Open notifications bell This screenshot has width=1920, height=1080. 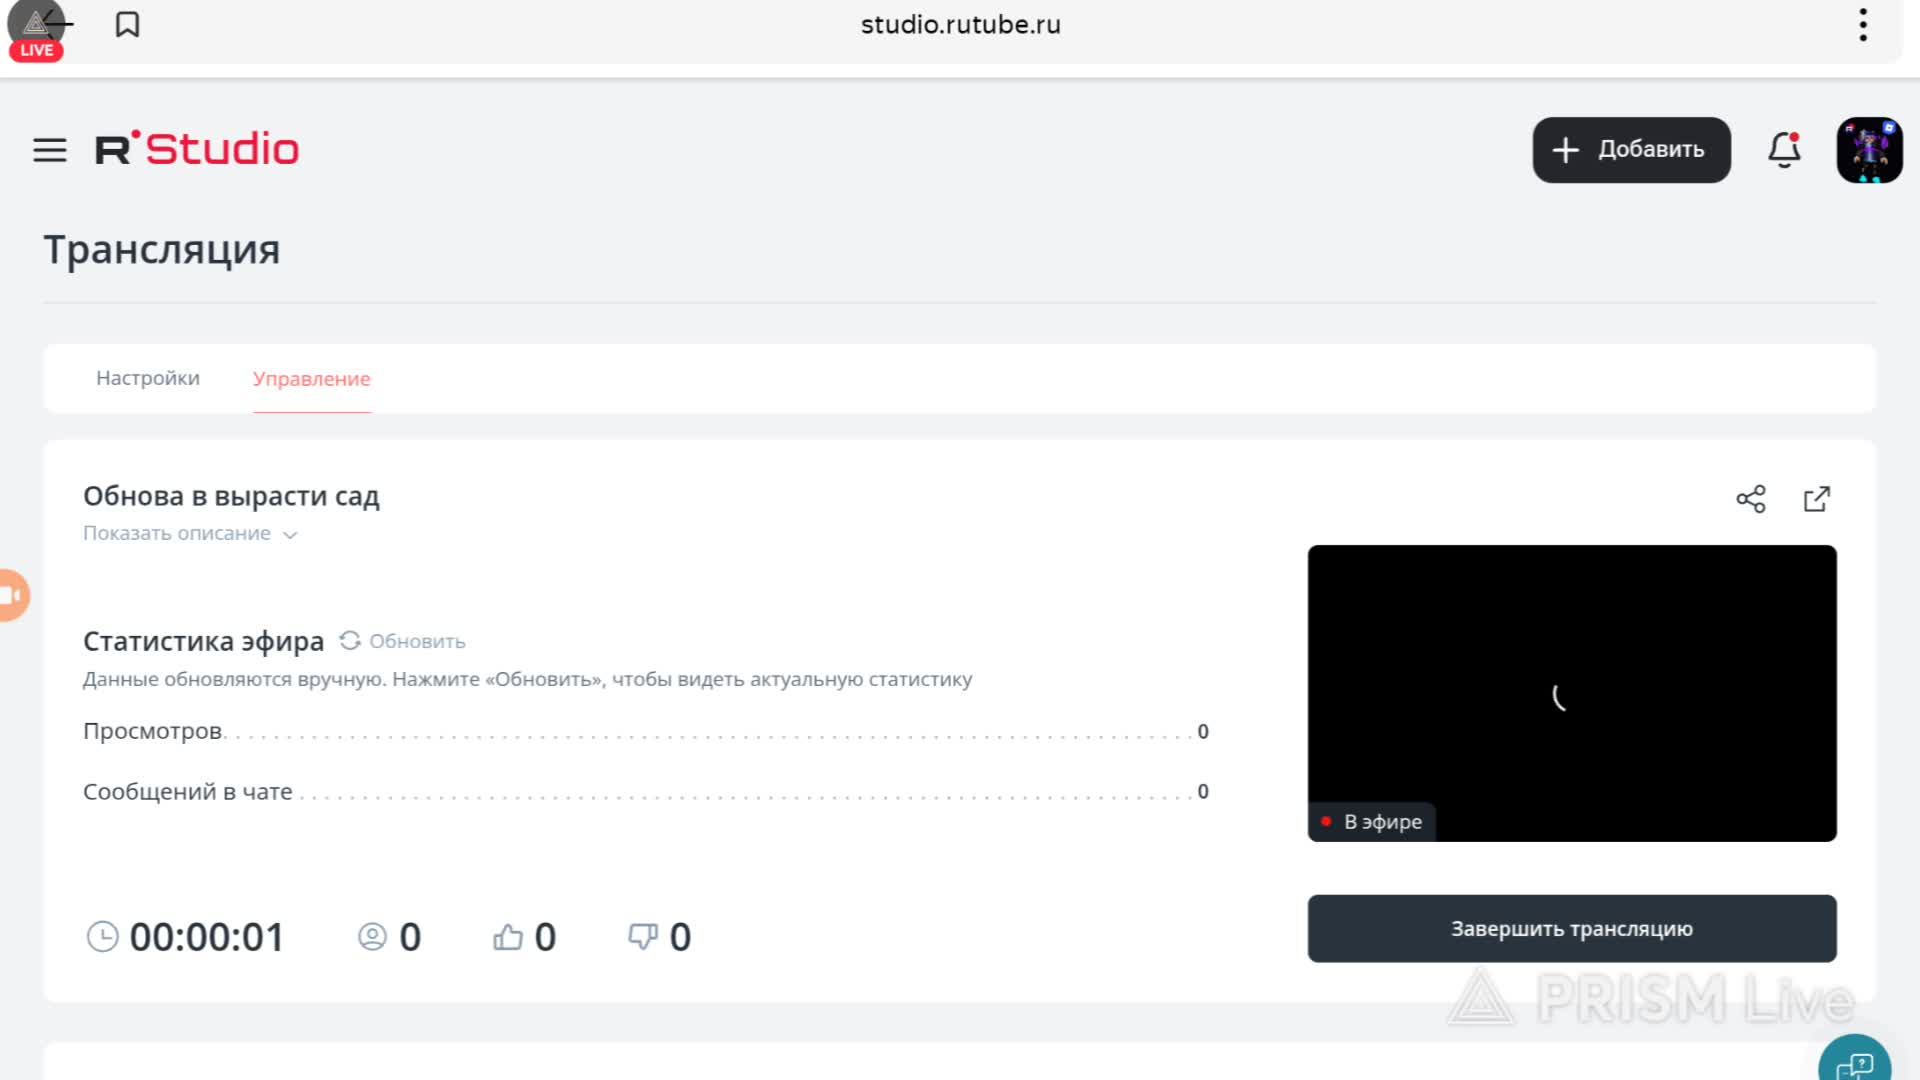click(1784, 150)
